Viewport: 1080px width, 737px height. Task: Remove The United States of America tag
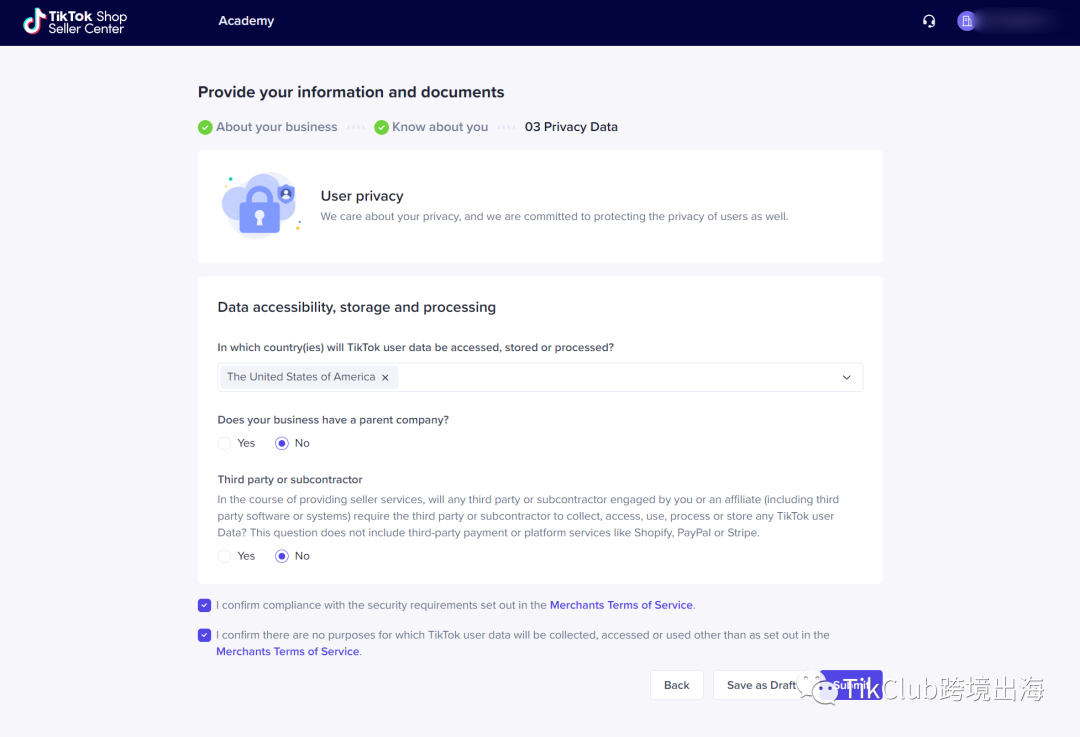point(385,377)
